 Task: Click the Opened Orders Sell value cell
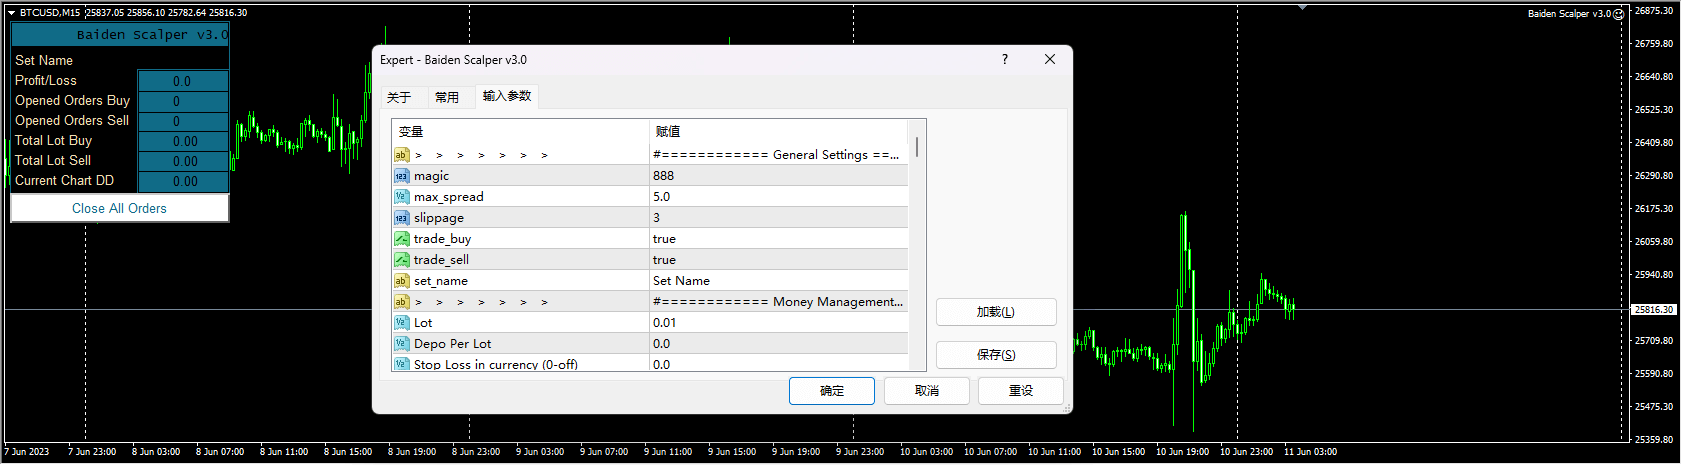click(183, 121)
